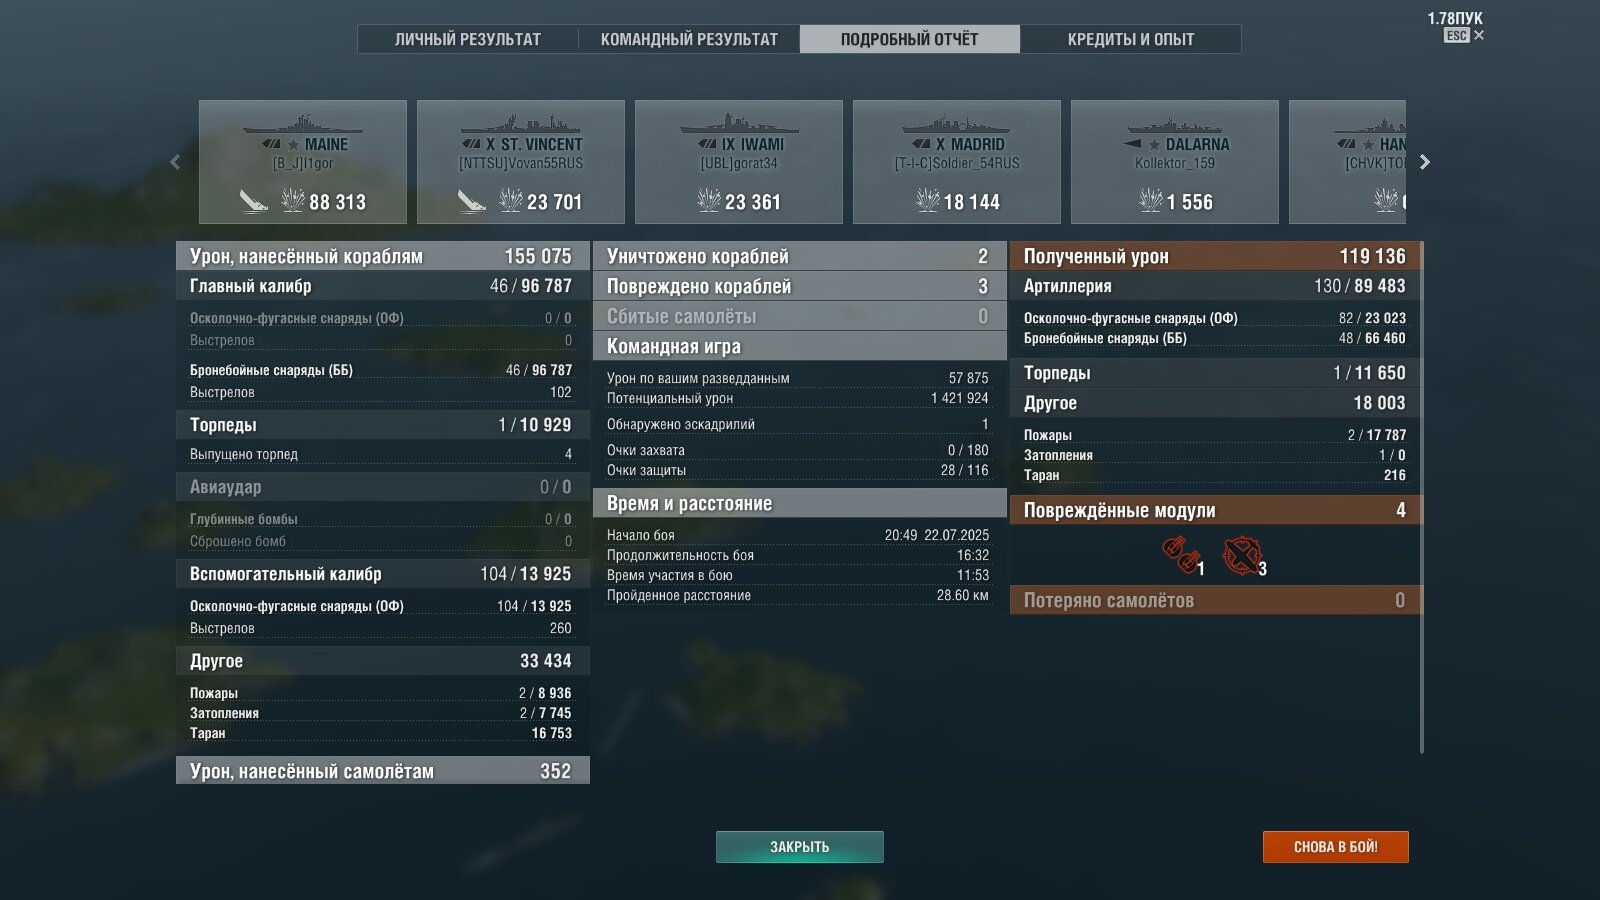Open the Личный результат tab
Image resolution: width=1600 pixels, height=900 pixels.
point(468,39)
